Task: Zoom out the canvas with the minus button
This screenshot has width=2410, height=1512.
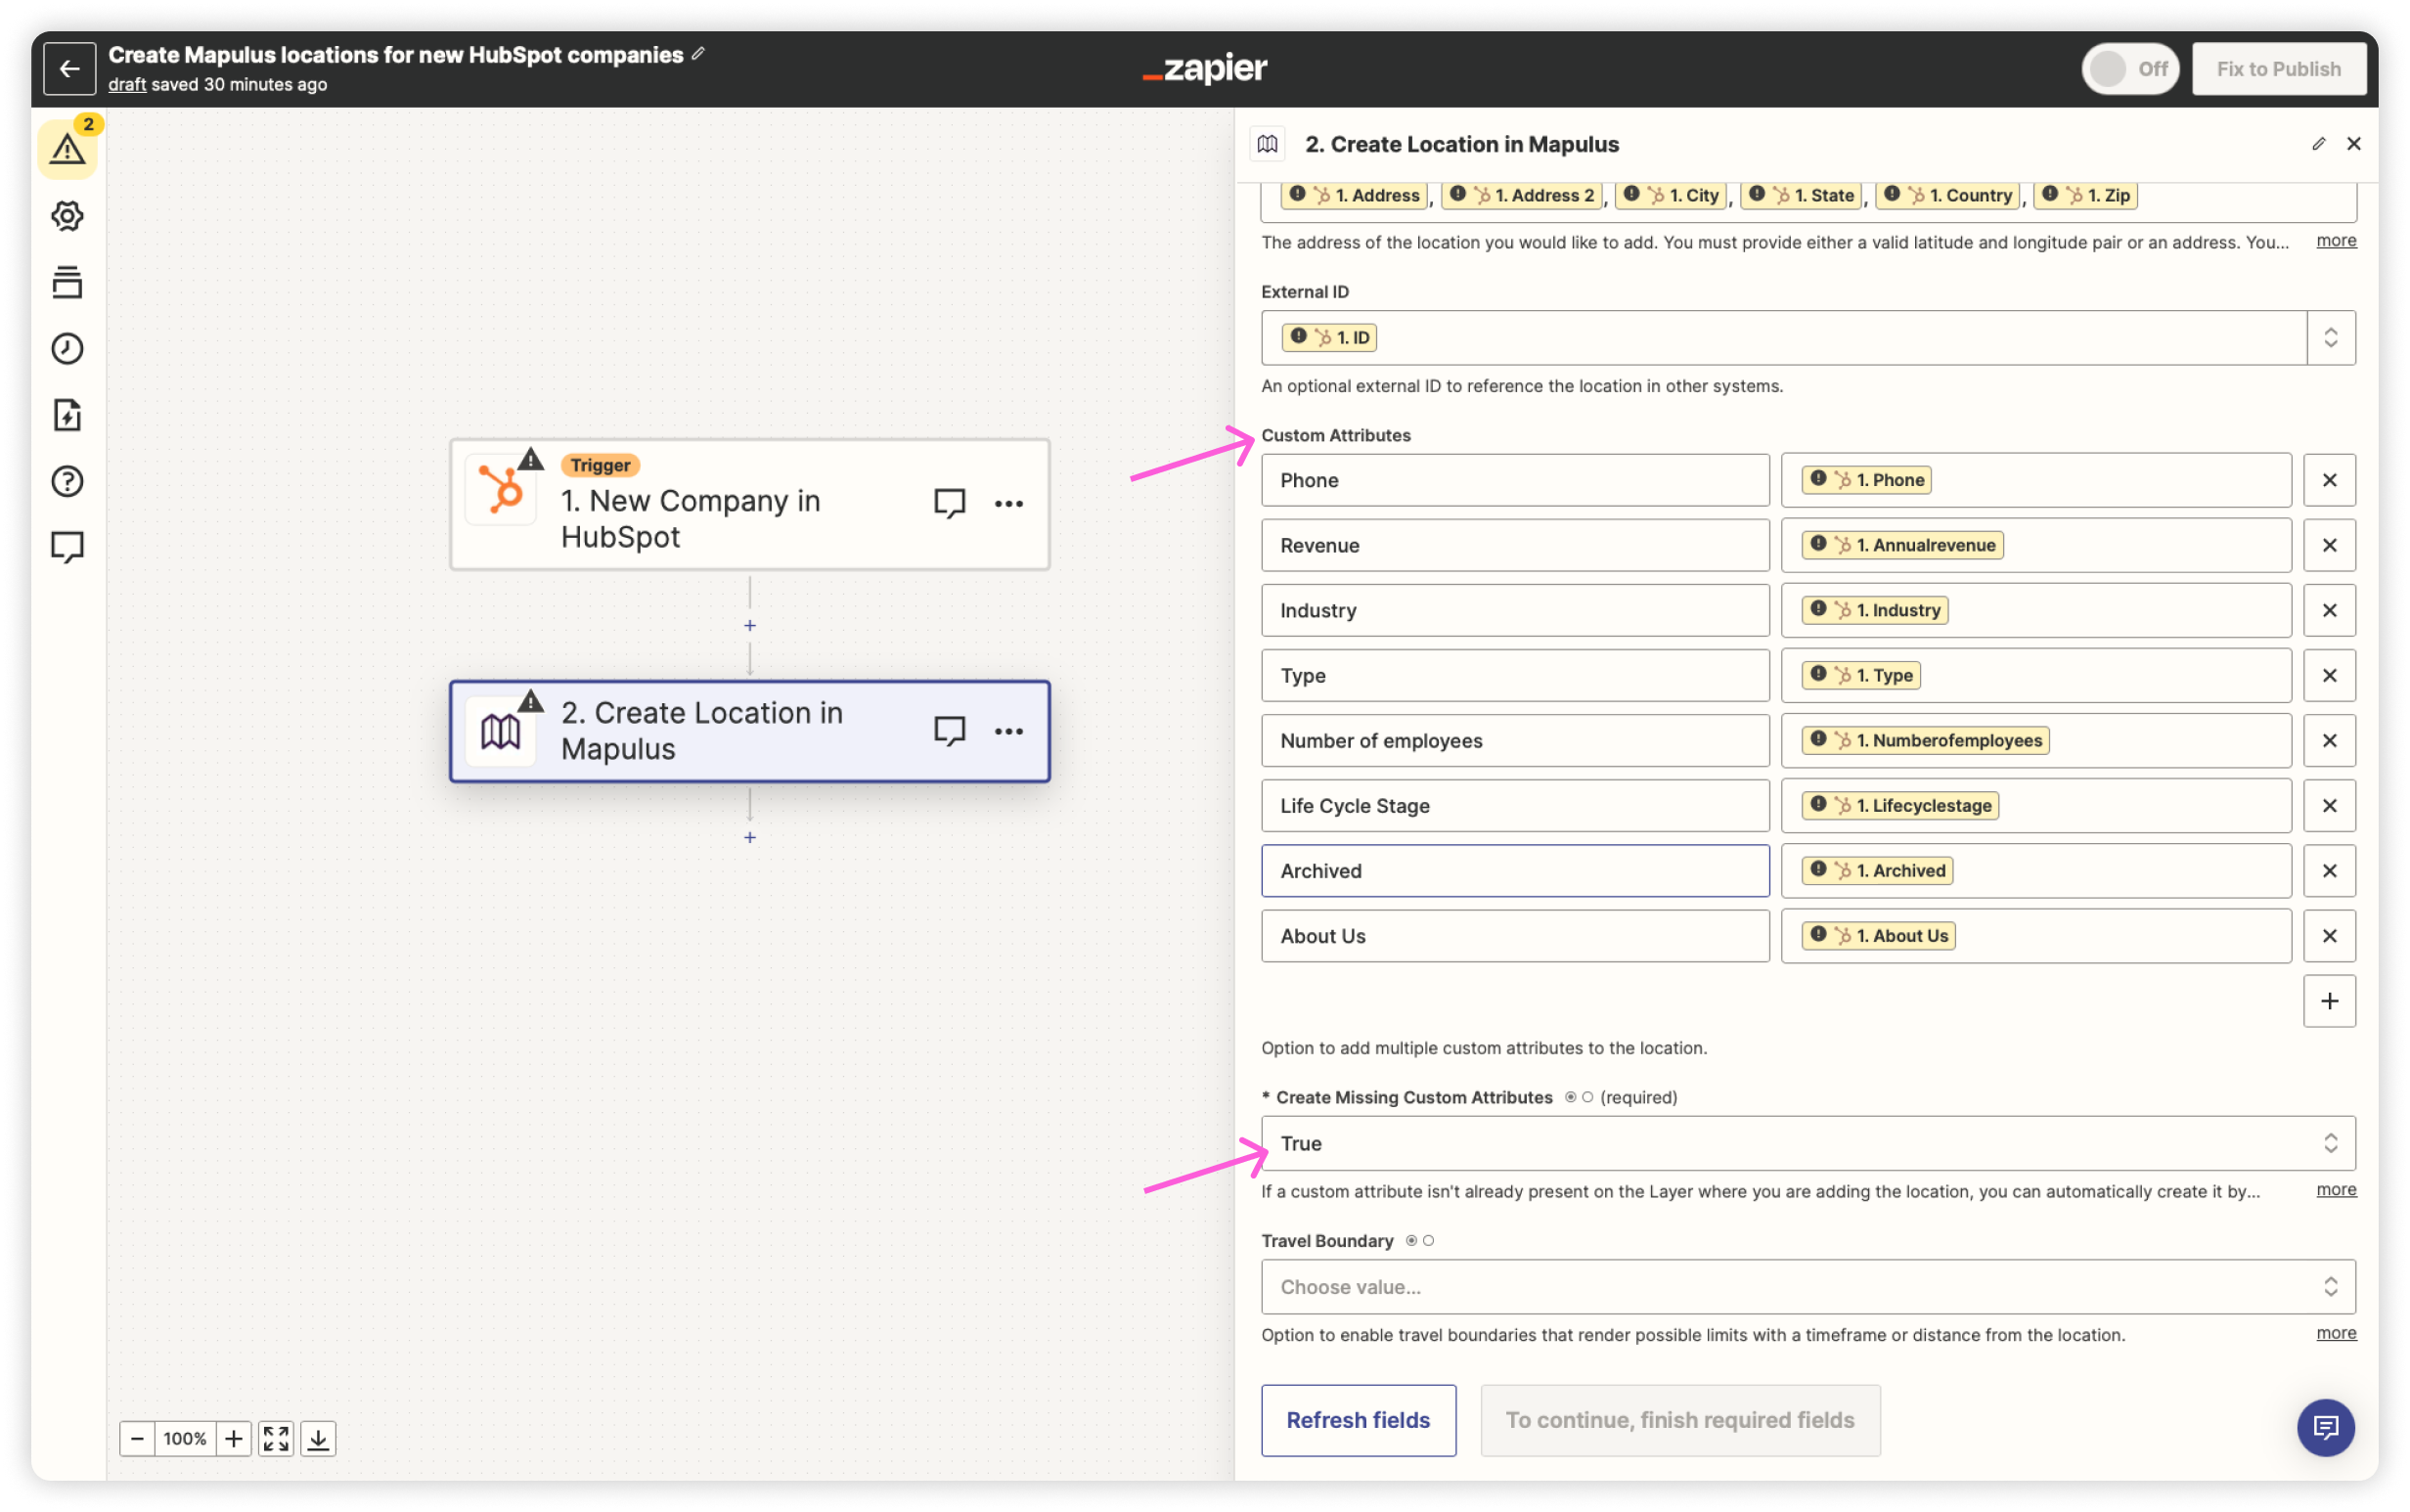Action: click(138, 1438)
